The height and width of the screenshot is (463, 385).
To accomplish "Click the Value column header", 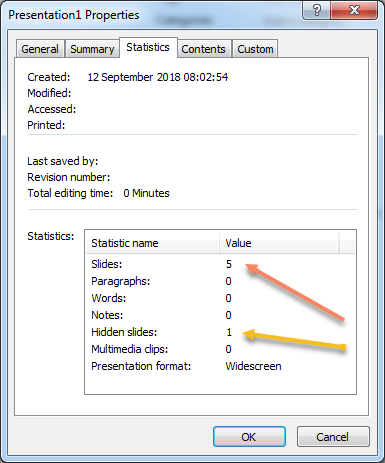I will tap(279, 243).
